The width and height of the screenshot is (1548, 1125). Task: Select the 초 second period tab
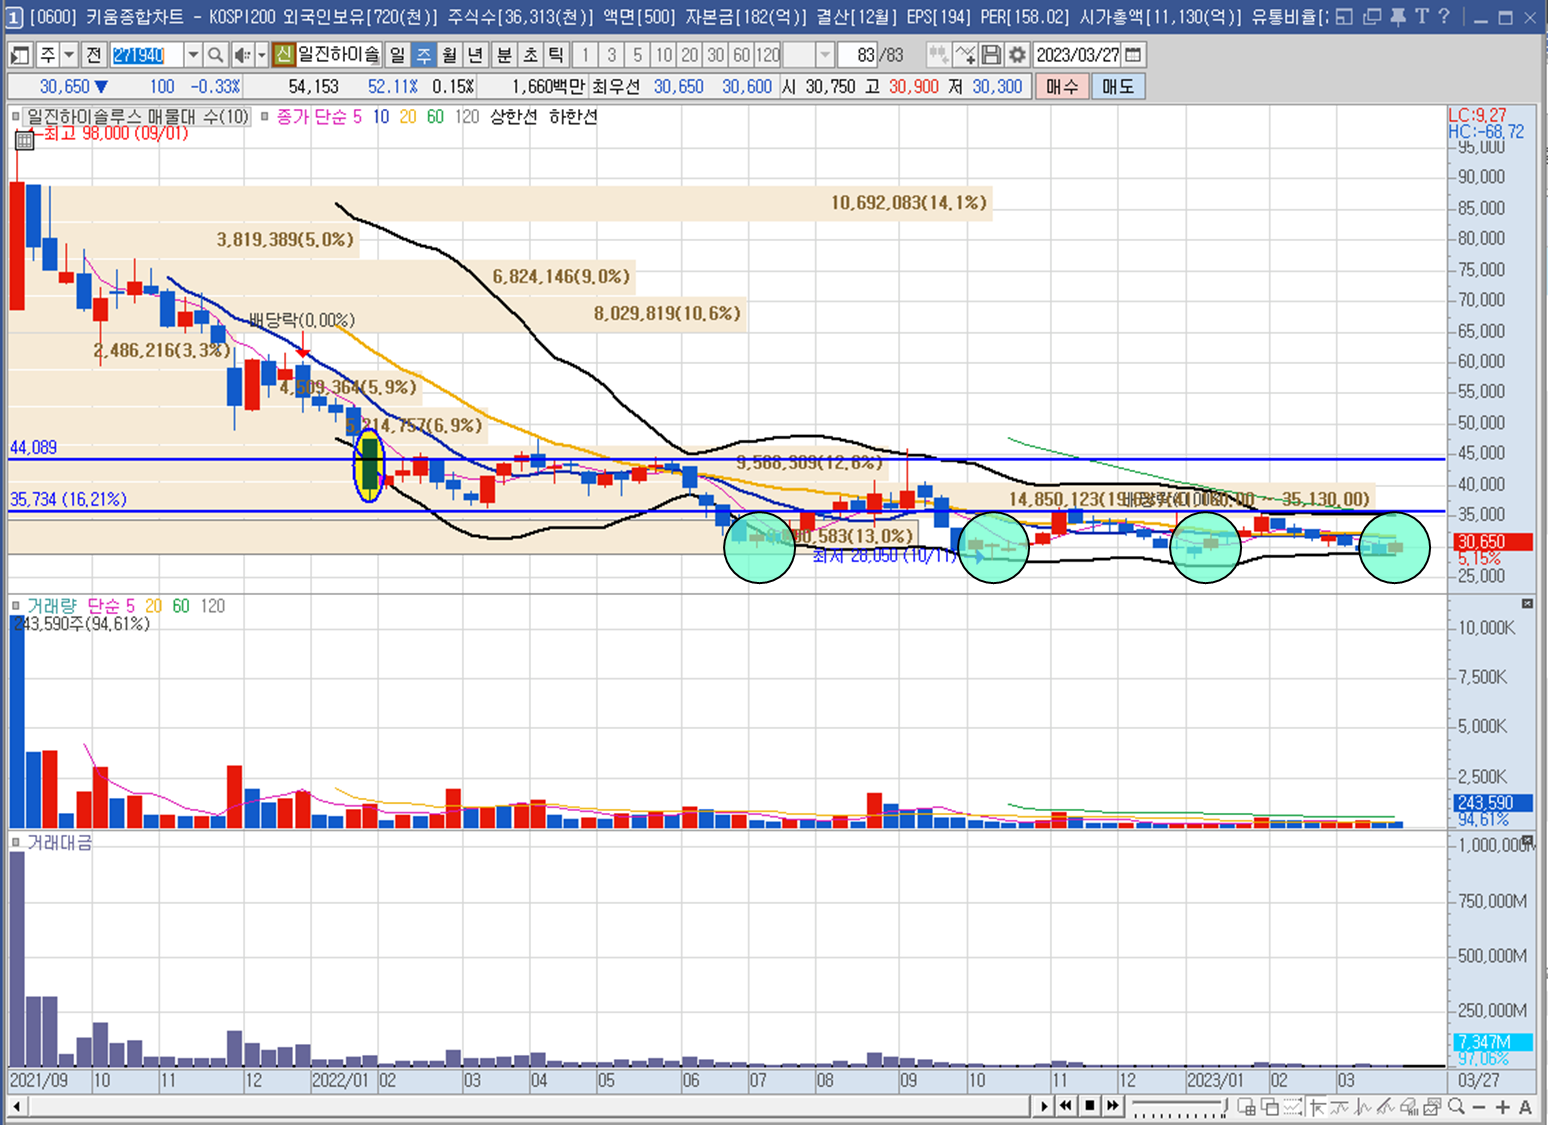click(530, 55)
